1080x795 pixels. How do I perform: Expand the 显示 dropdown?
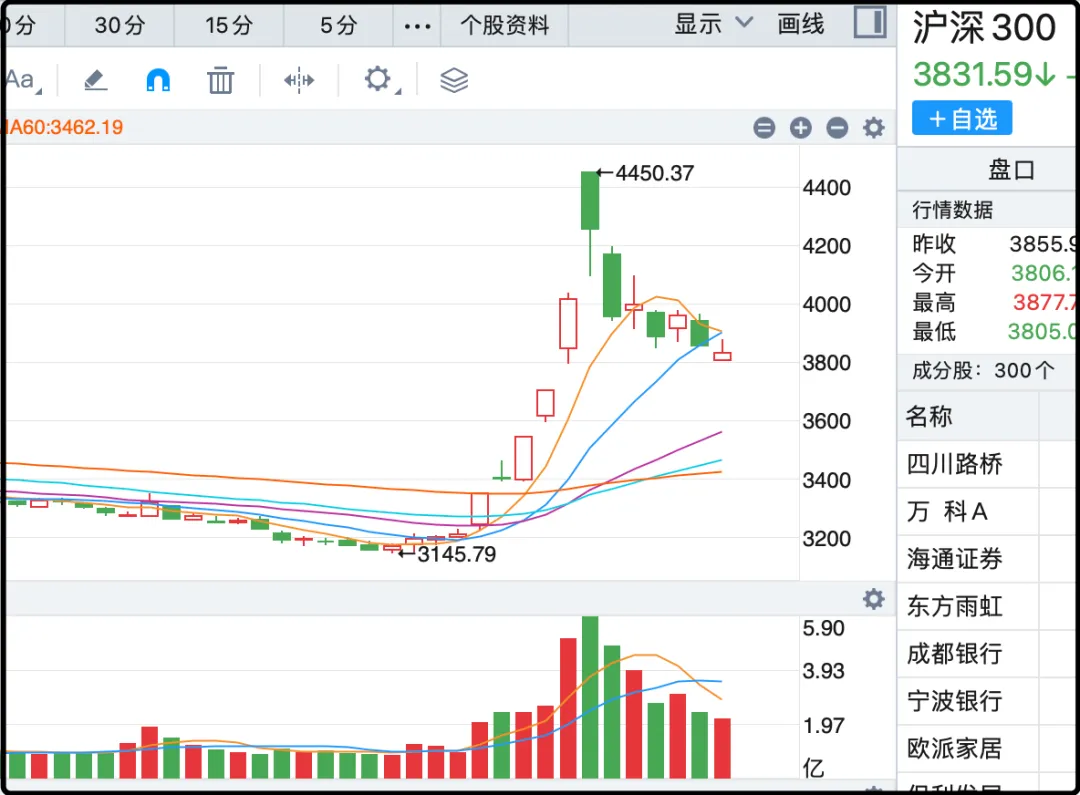pyautogui.click(x=713, y=25)
